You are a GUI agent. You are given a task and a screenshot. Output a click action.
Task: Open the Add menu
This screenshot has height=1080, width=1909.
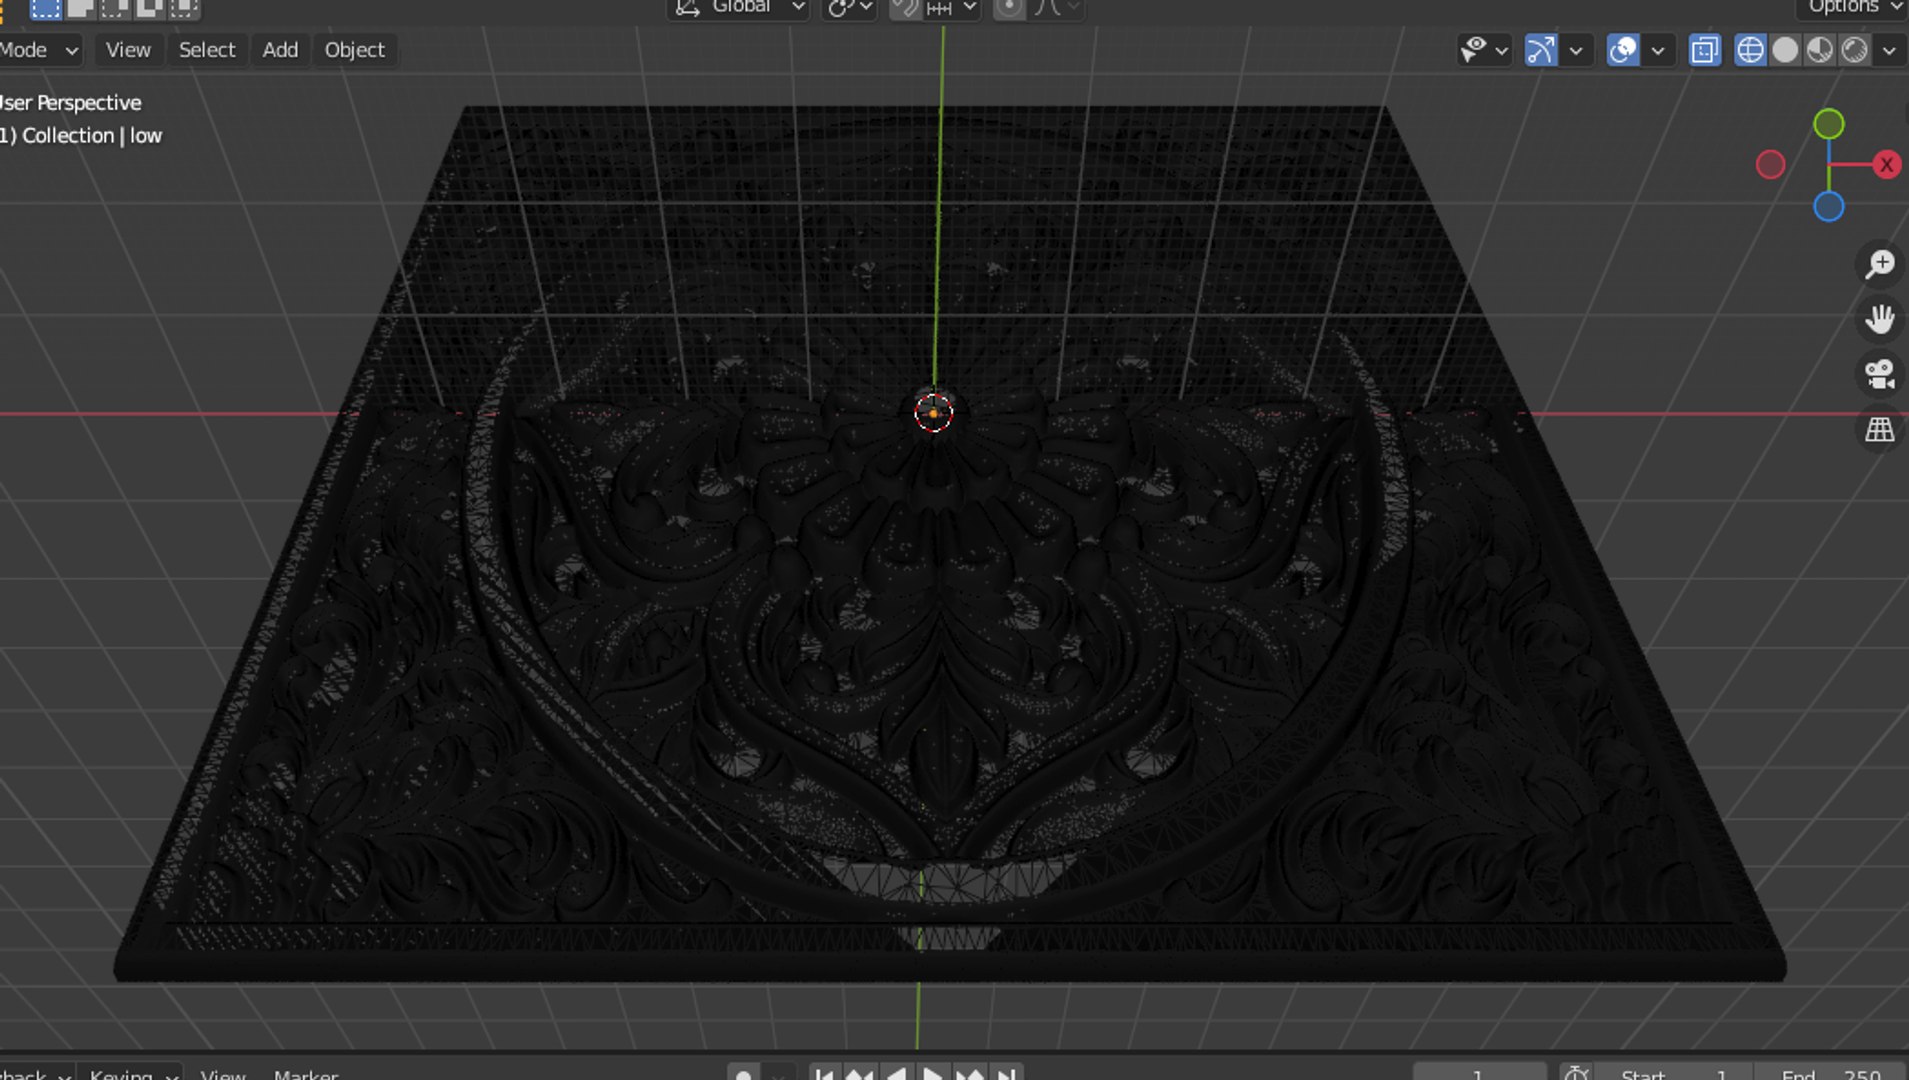click(x=280, y=50)
